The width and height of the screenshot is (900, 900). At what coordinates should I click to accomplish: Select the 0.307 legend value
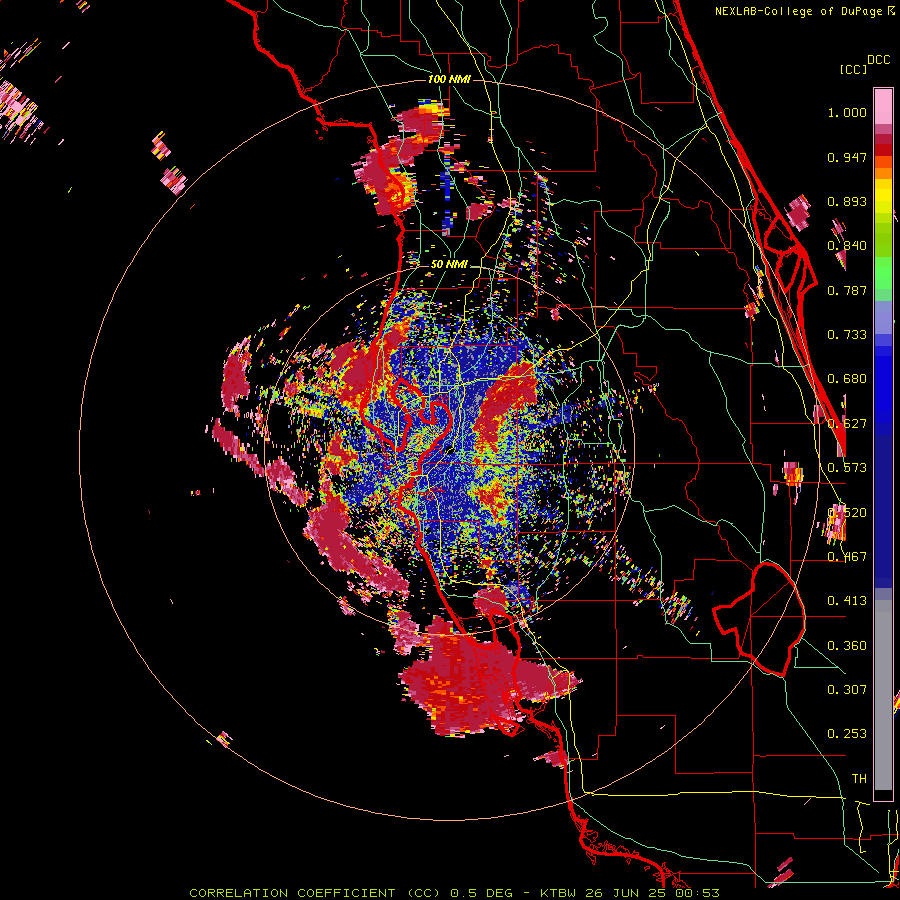coord(847,690)
